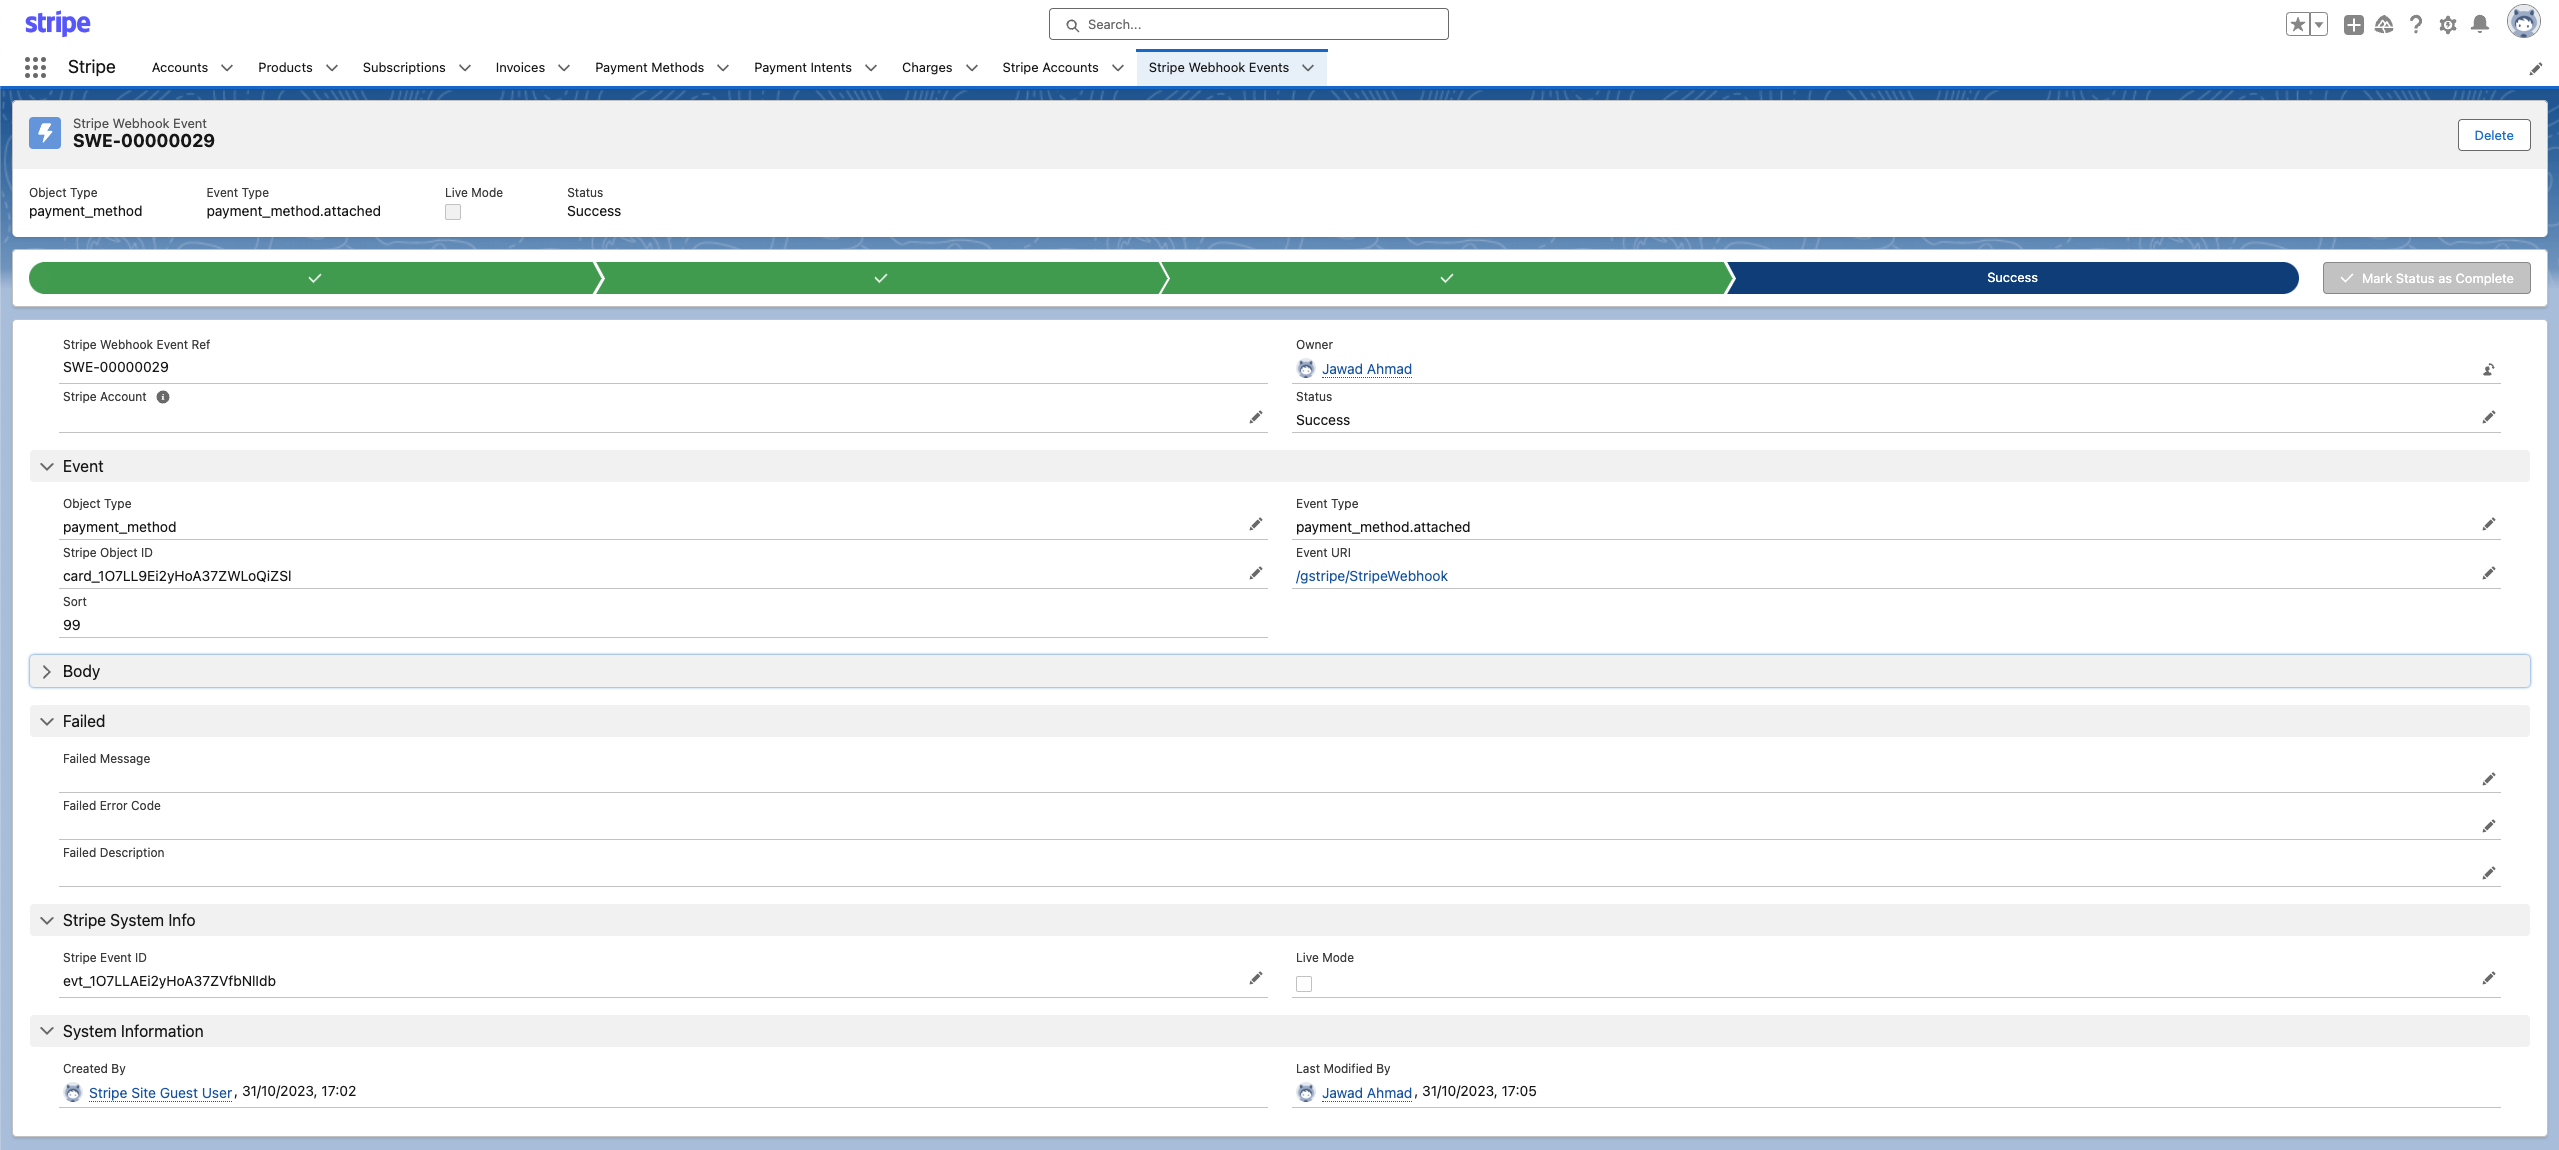Click the Favorites star icon

2297,25
